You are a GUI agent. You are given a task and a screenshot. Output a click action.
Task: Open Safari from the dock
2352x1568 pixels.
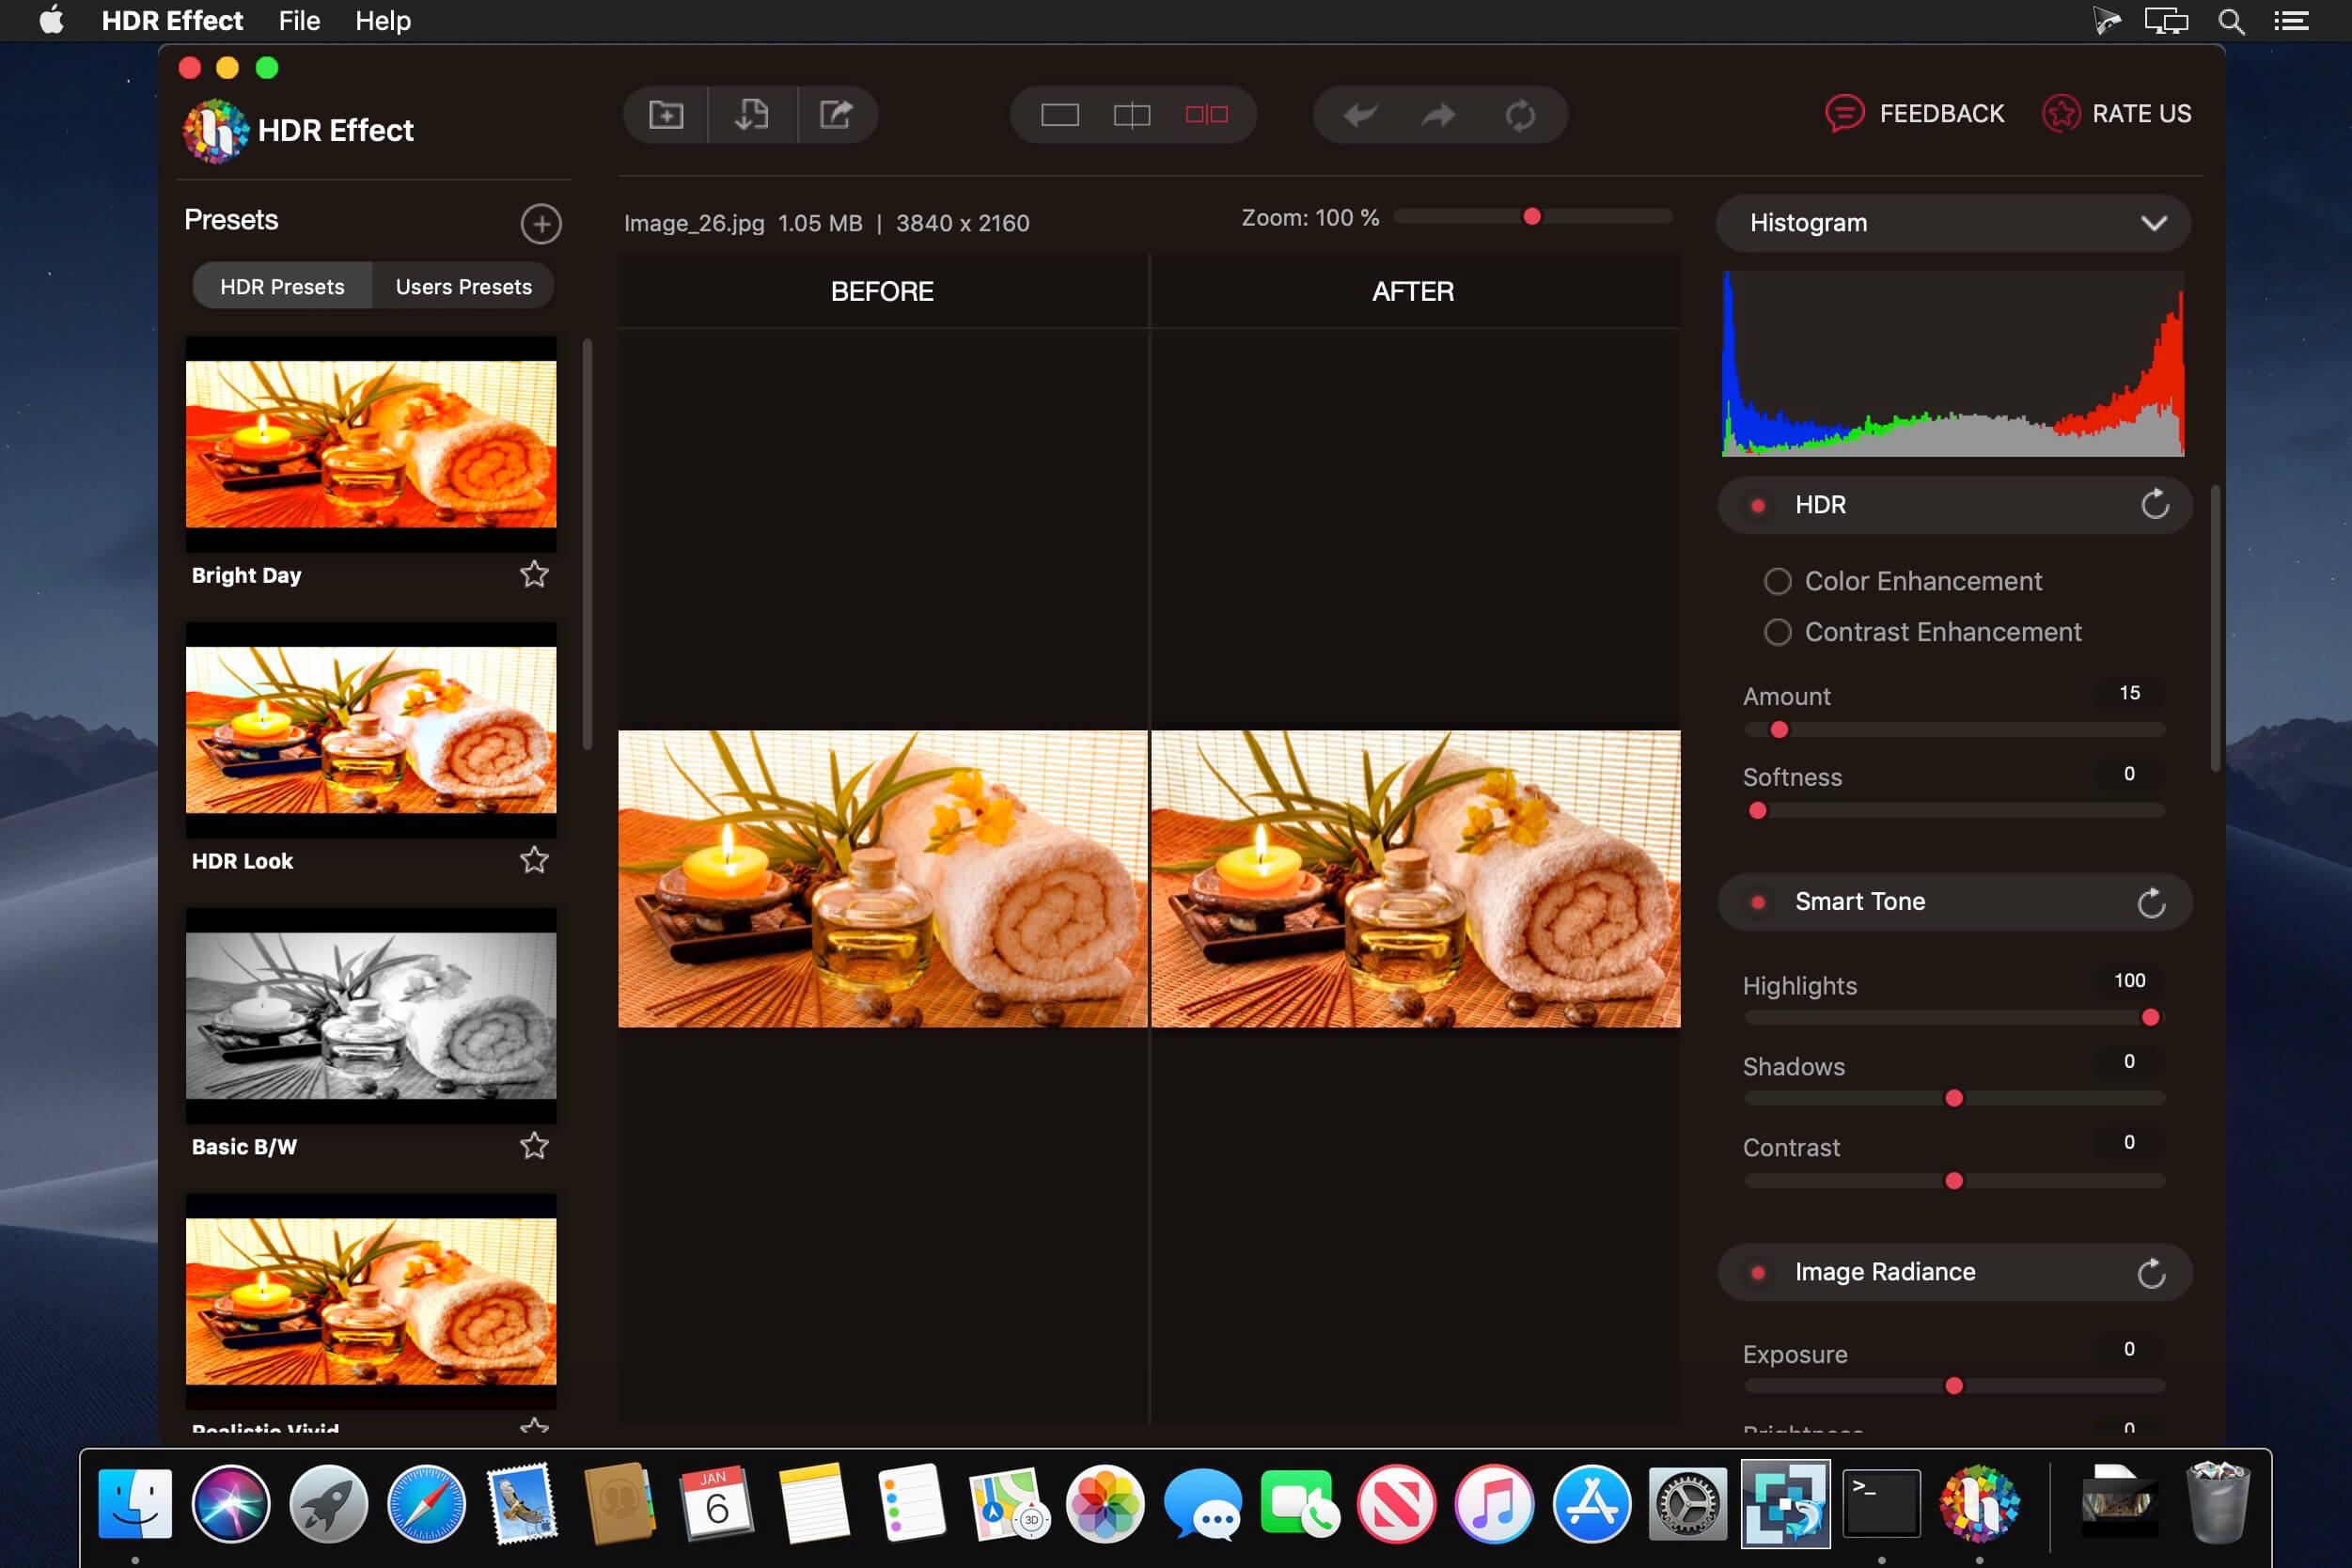point(426,1504)
